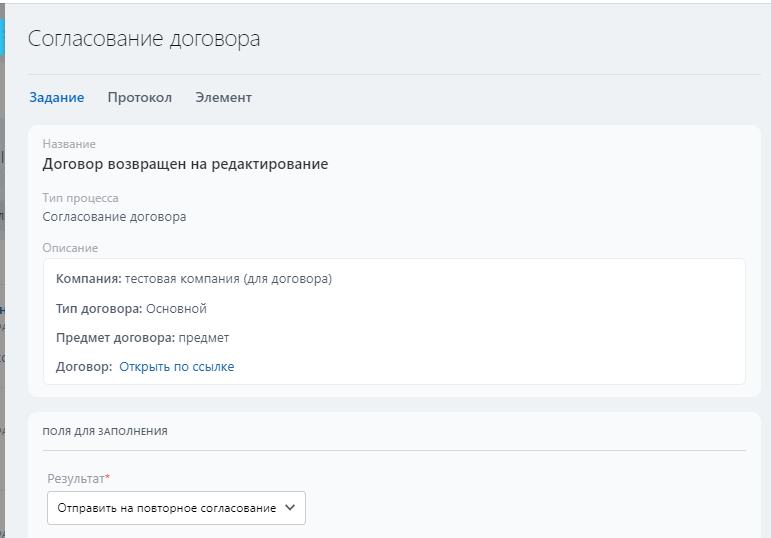This screenshot has height=538, width=771.
Task: Click the Предмет договора value предмет
Action: (x=204, y=338)
